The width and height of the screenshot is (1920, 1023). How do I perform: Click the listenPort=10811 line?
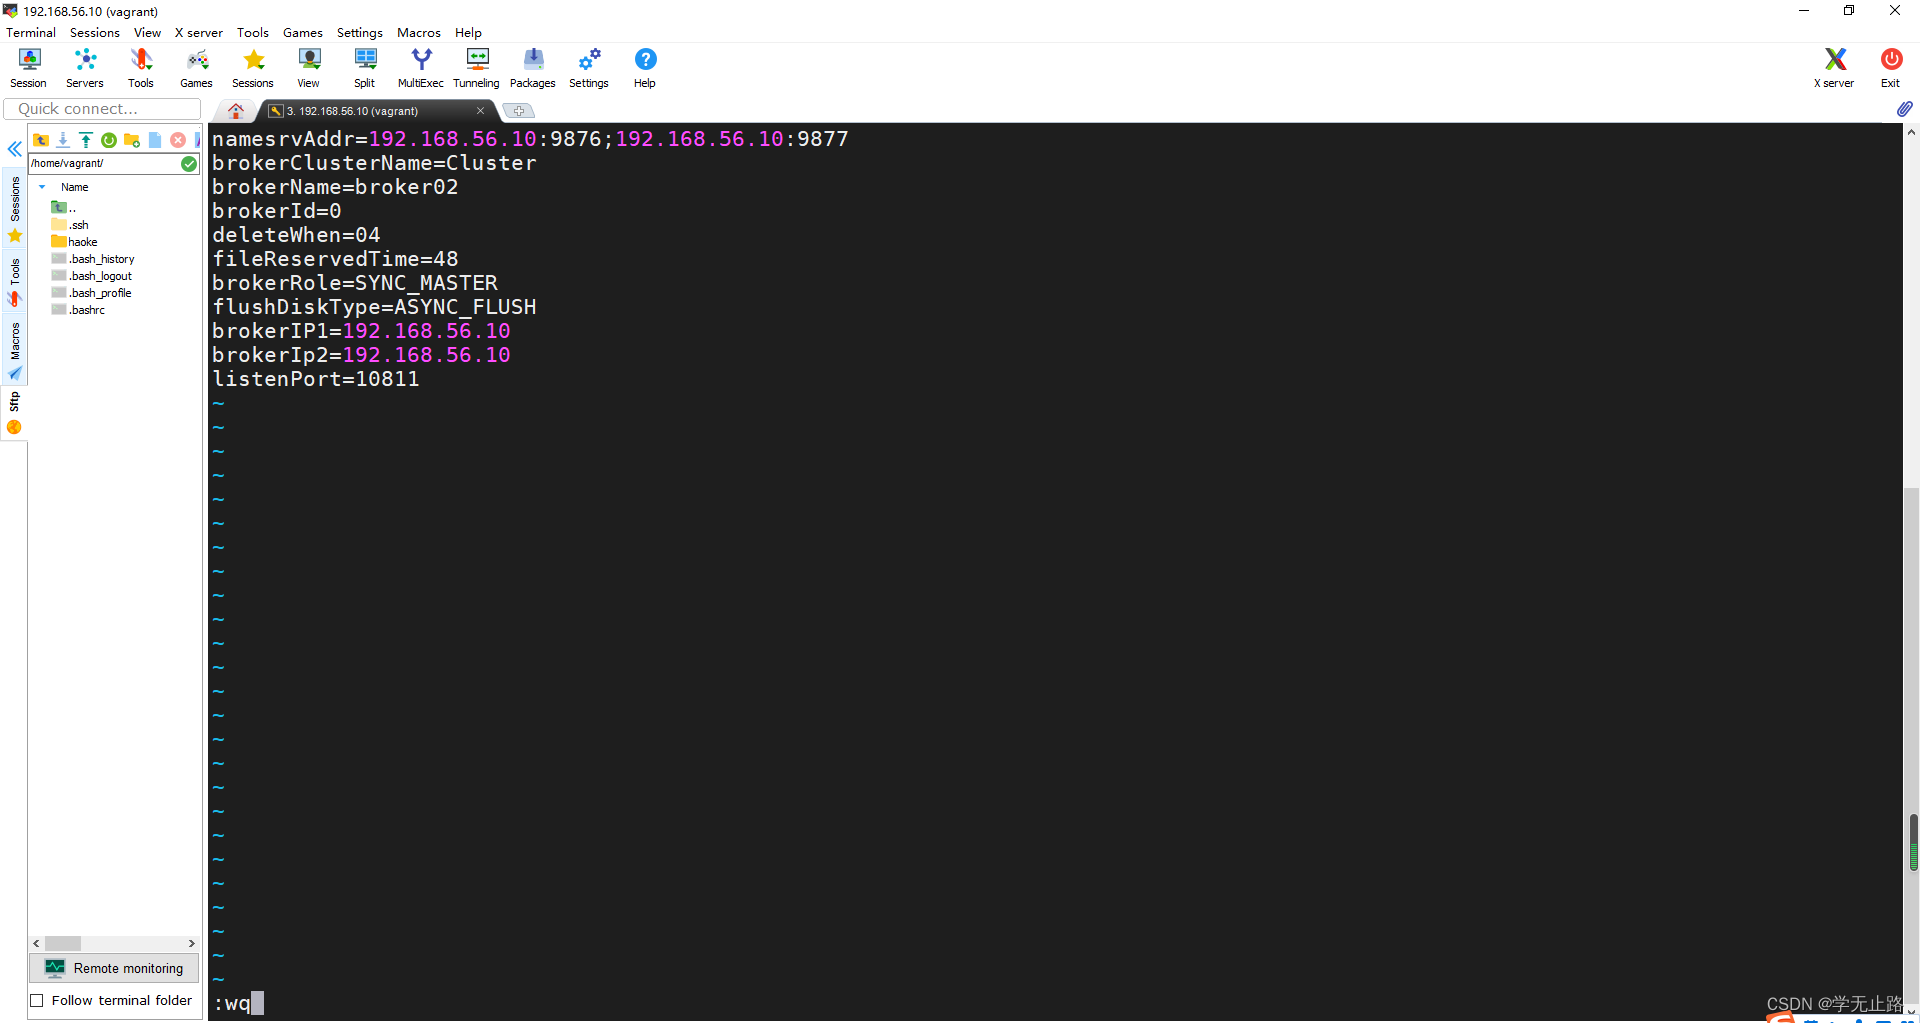[316, 379]
